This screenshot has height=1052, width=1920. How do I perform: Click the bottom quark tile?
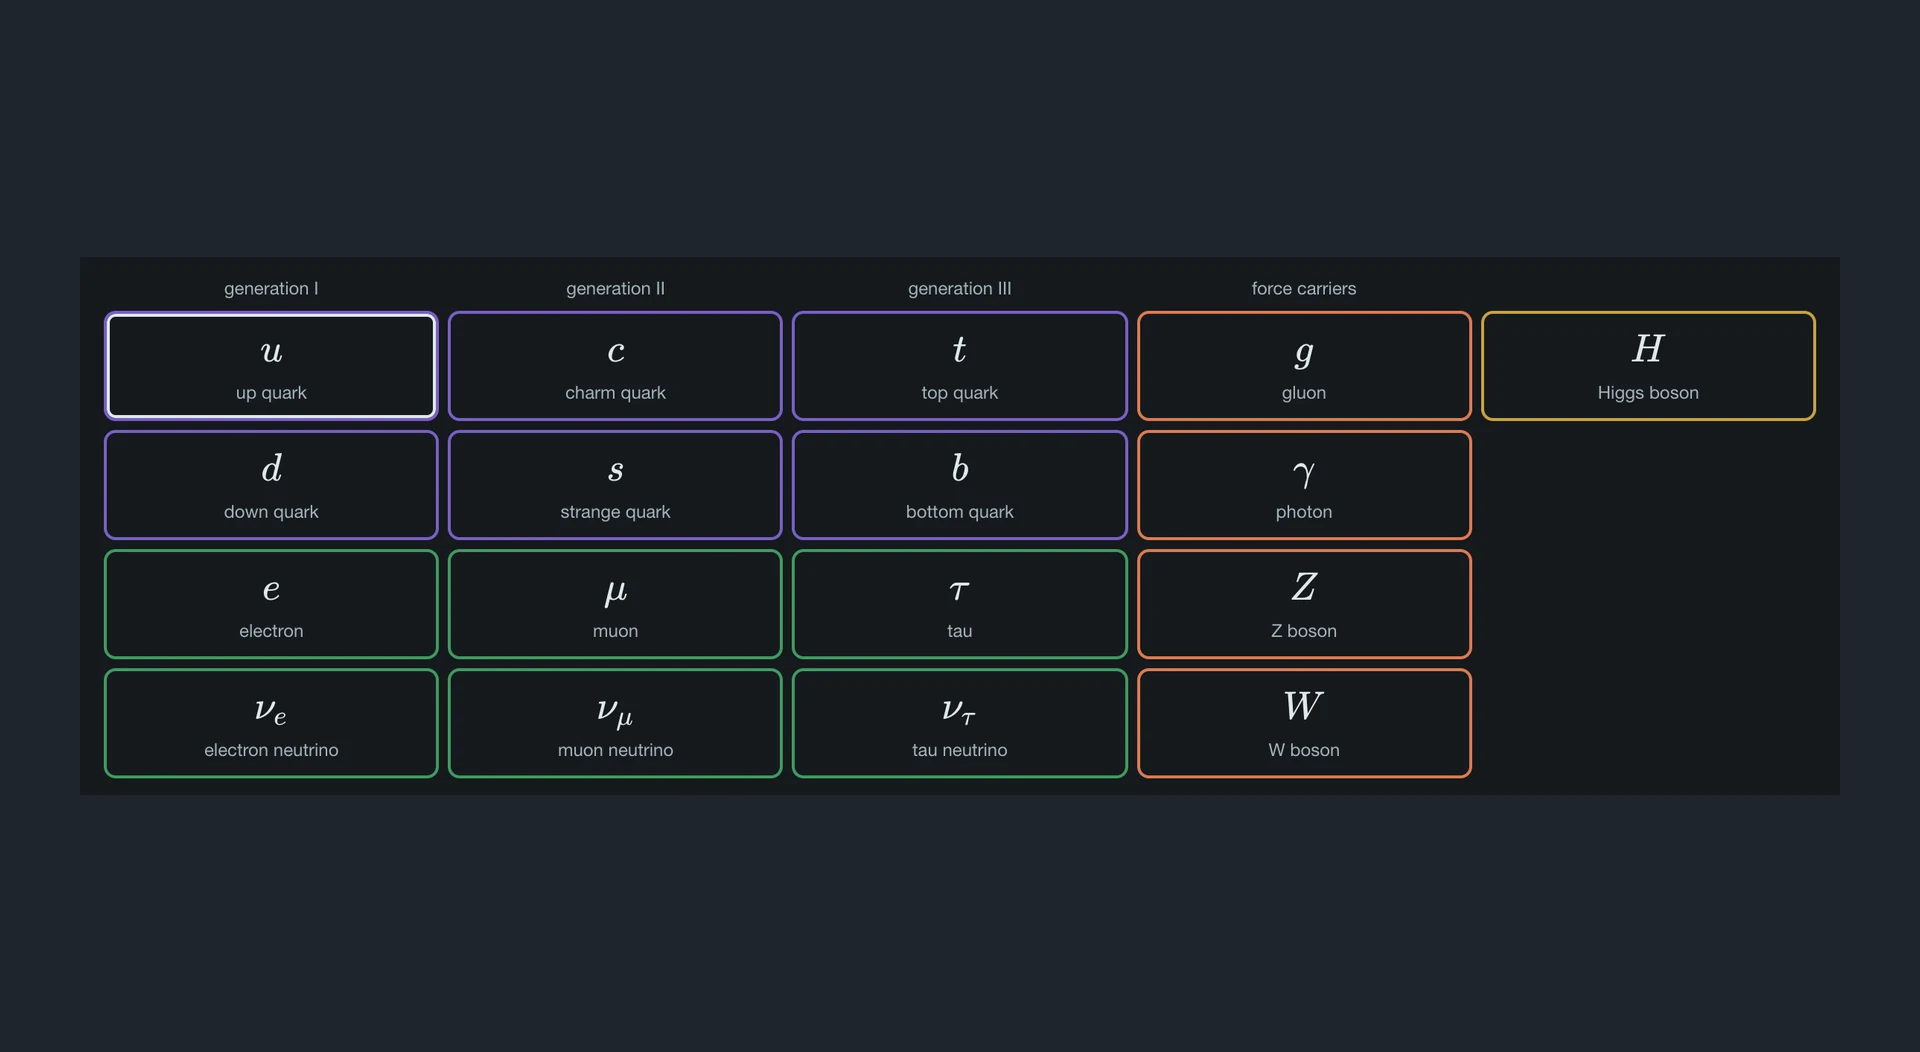tap(960, 485)
